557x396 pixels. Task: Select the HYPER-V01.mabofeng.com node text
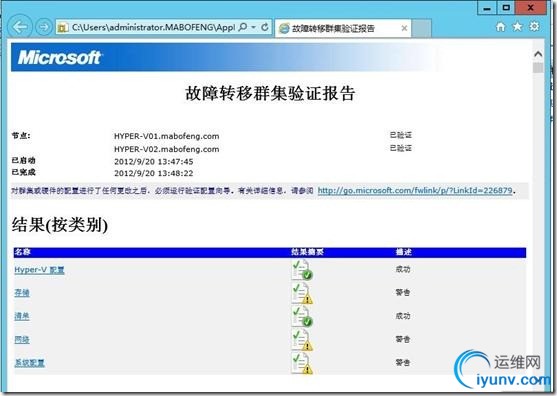167,136
